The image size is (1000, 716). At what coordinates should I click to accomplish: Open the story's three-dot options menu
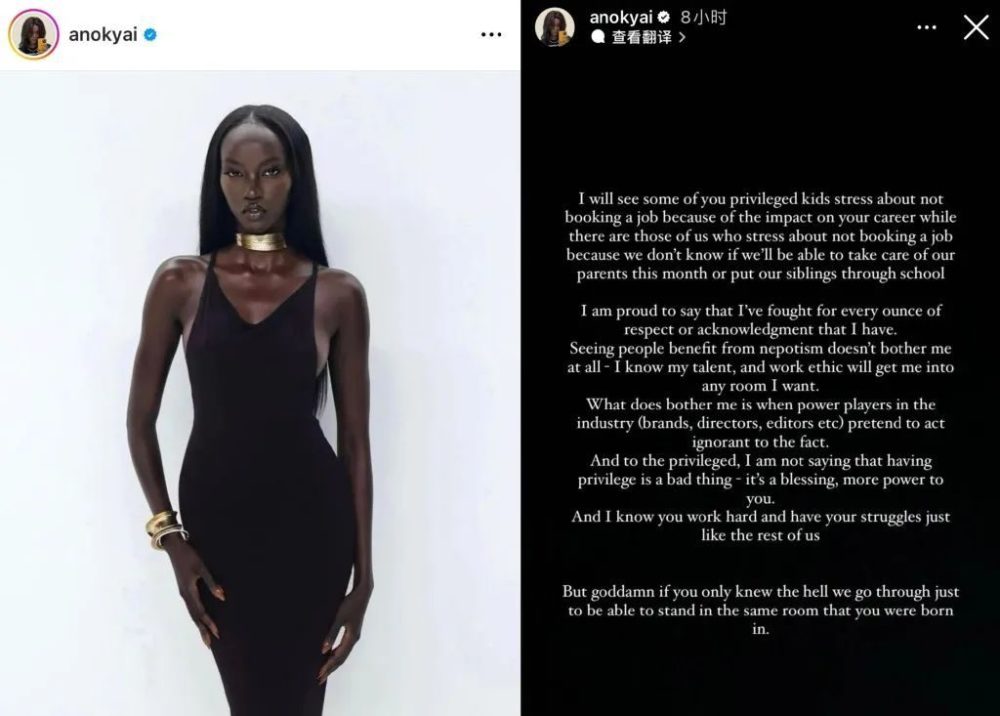[x=927, y=27]
